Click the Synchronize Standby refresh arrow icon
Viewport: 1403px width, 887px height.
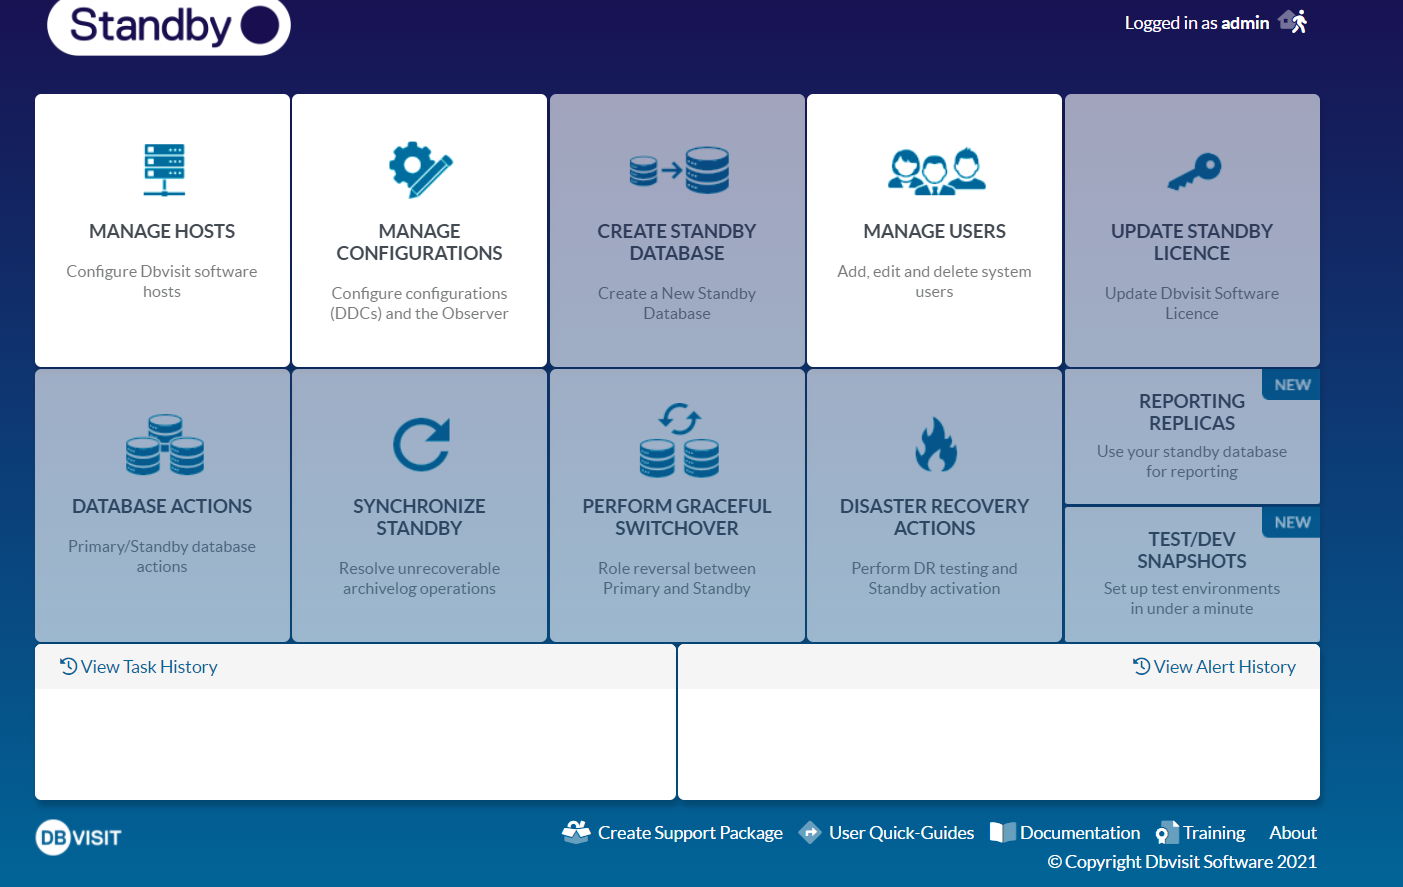tap(421, 444)
